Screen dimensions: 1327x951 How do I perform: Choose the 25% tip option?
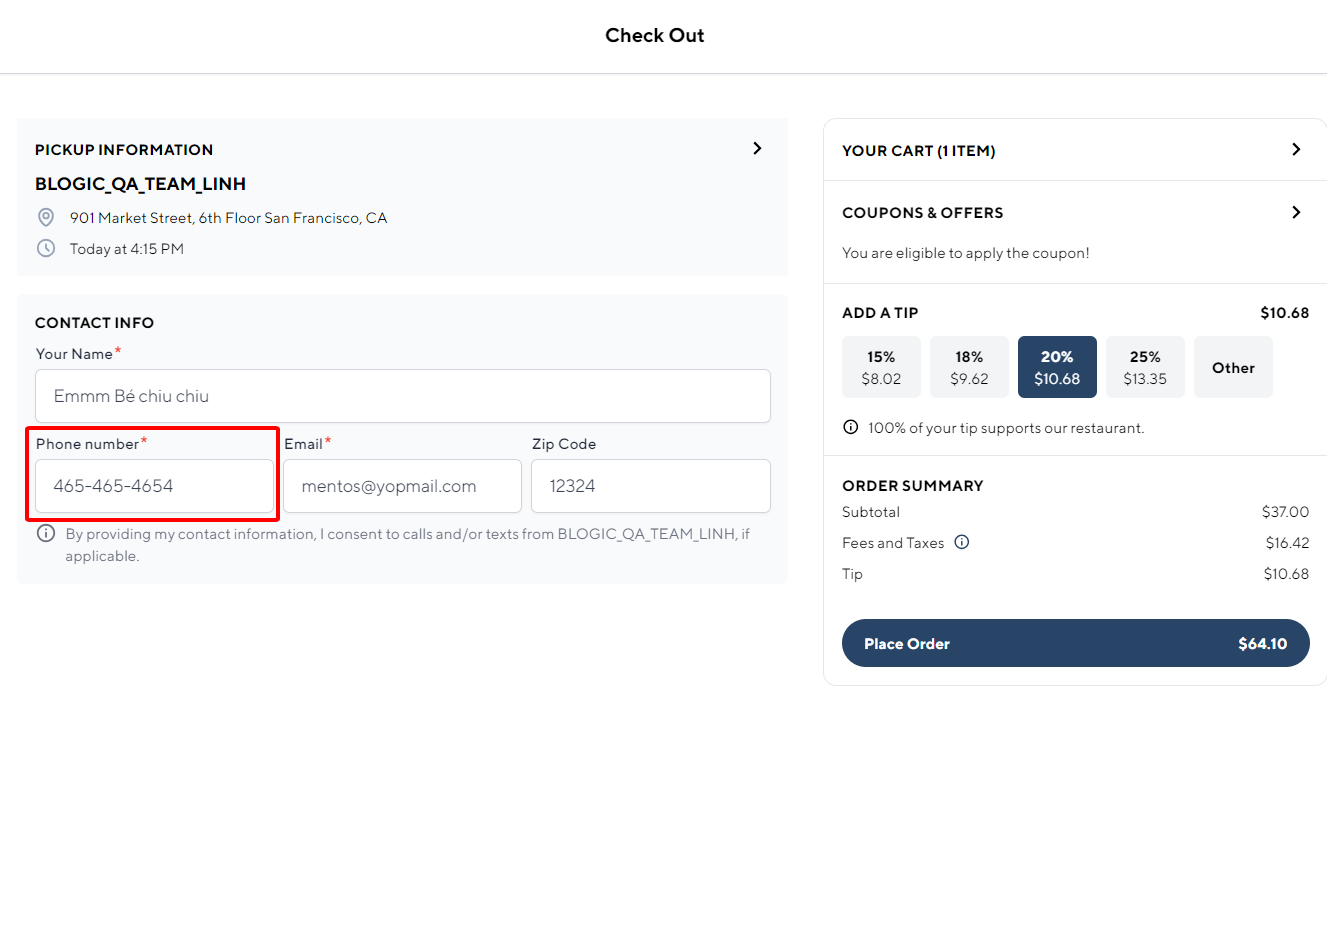(1145, 367)
